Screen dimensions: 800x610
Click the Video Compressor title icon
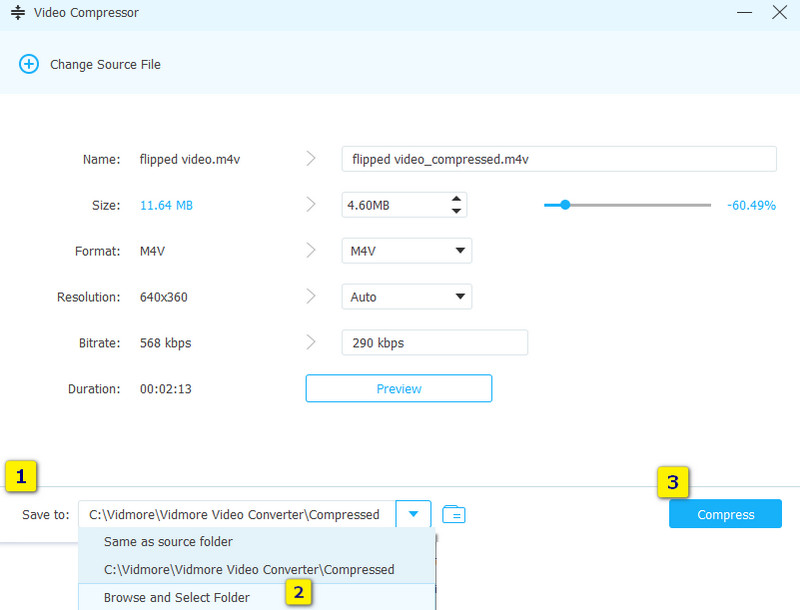coord(17,13)
